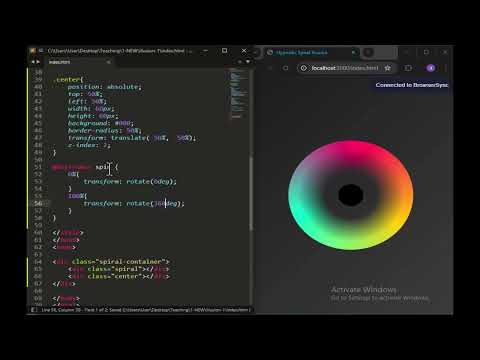Viewport: 480px width, 360px height.
Task: Click the z-index: 2; line
Action: tap(89, 145)
